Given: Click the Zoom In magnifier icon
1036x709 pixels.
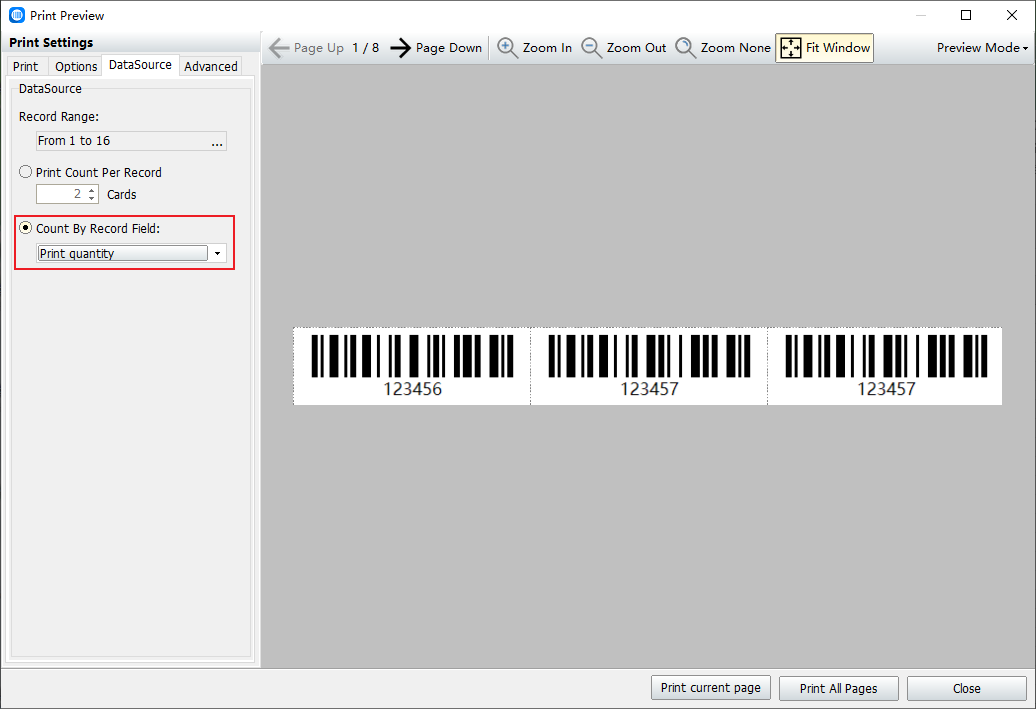Looking at the screenshot, I should pos(507,48).
